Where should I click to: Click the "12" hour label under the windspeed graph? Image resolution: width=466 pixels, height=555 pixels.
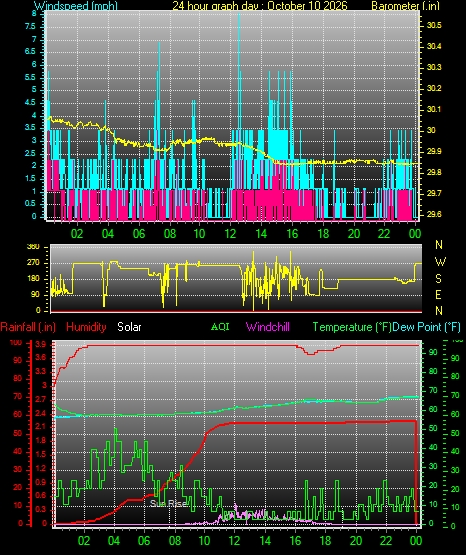tap(230, 234)
